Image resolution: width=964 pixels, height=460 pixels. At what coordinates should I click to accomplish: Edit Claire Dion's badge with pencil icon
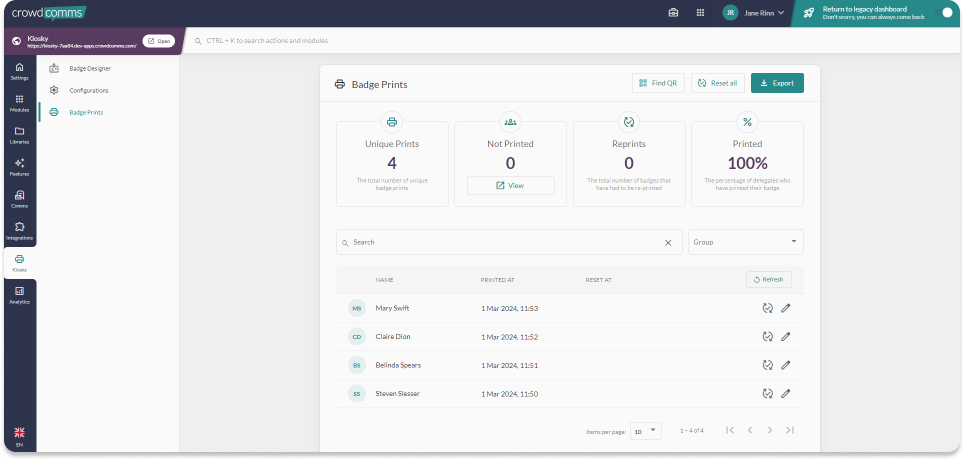click(785, 336)
